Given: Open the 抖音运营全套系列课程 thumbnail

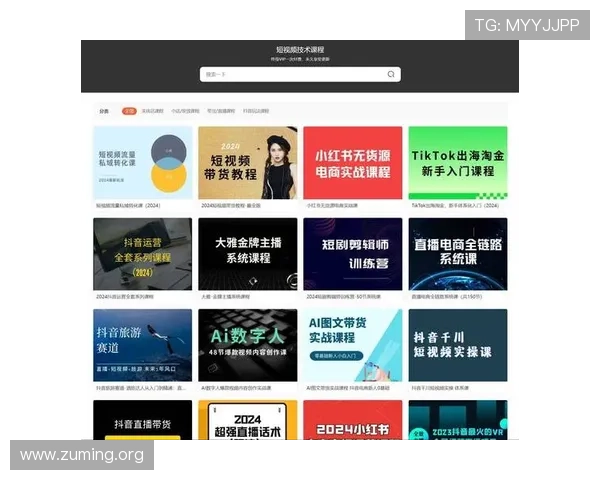Looking at the screenshot, I should point(143,254).
